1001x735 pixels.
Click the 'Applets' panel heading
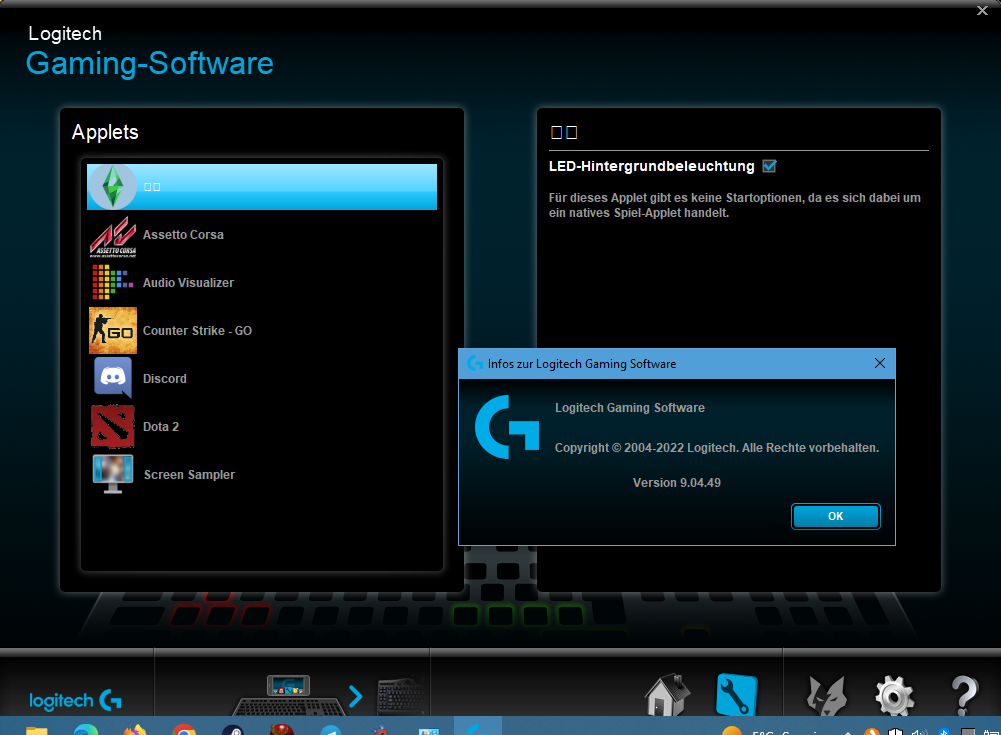[105, 132]
